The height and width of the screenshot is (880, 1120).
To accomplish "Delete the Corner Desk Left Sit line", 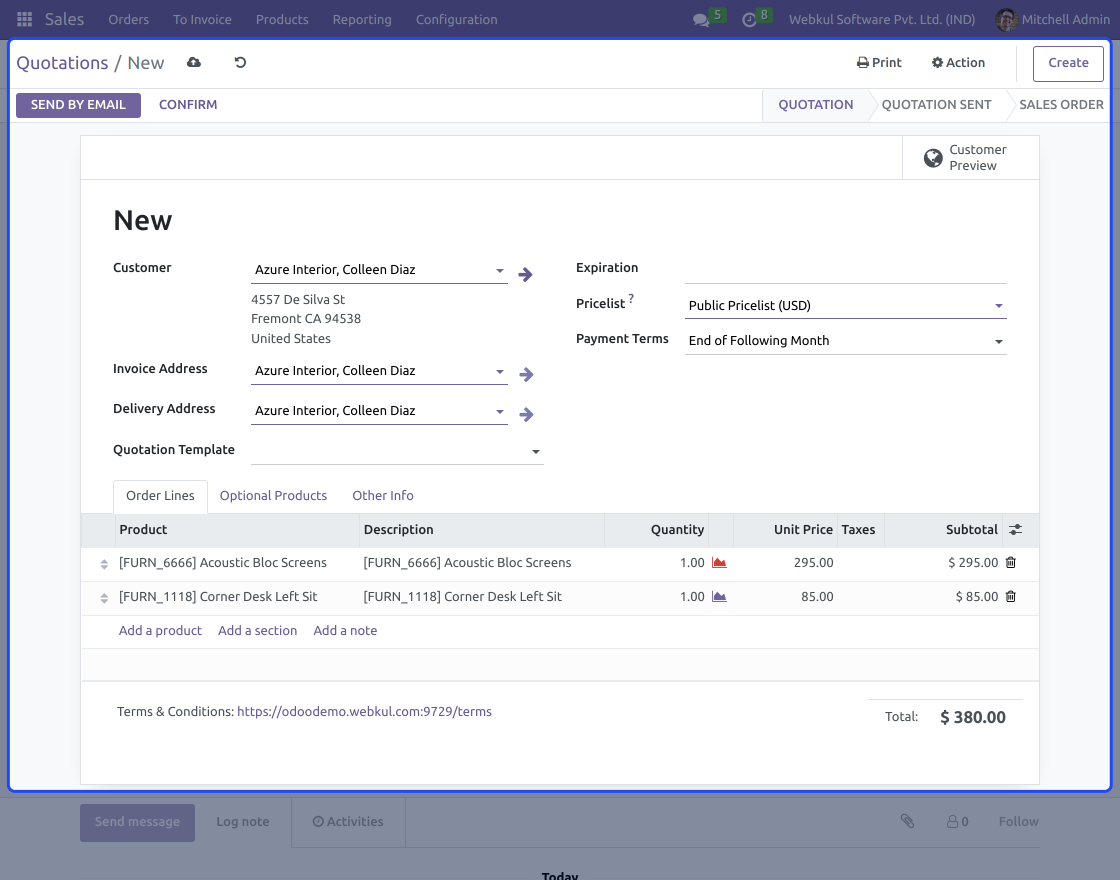I will [x=1011, y=596].
